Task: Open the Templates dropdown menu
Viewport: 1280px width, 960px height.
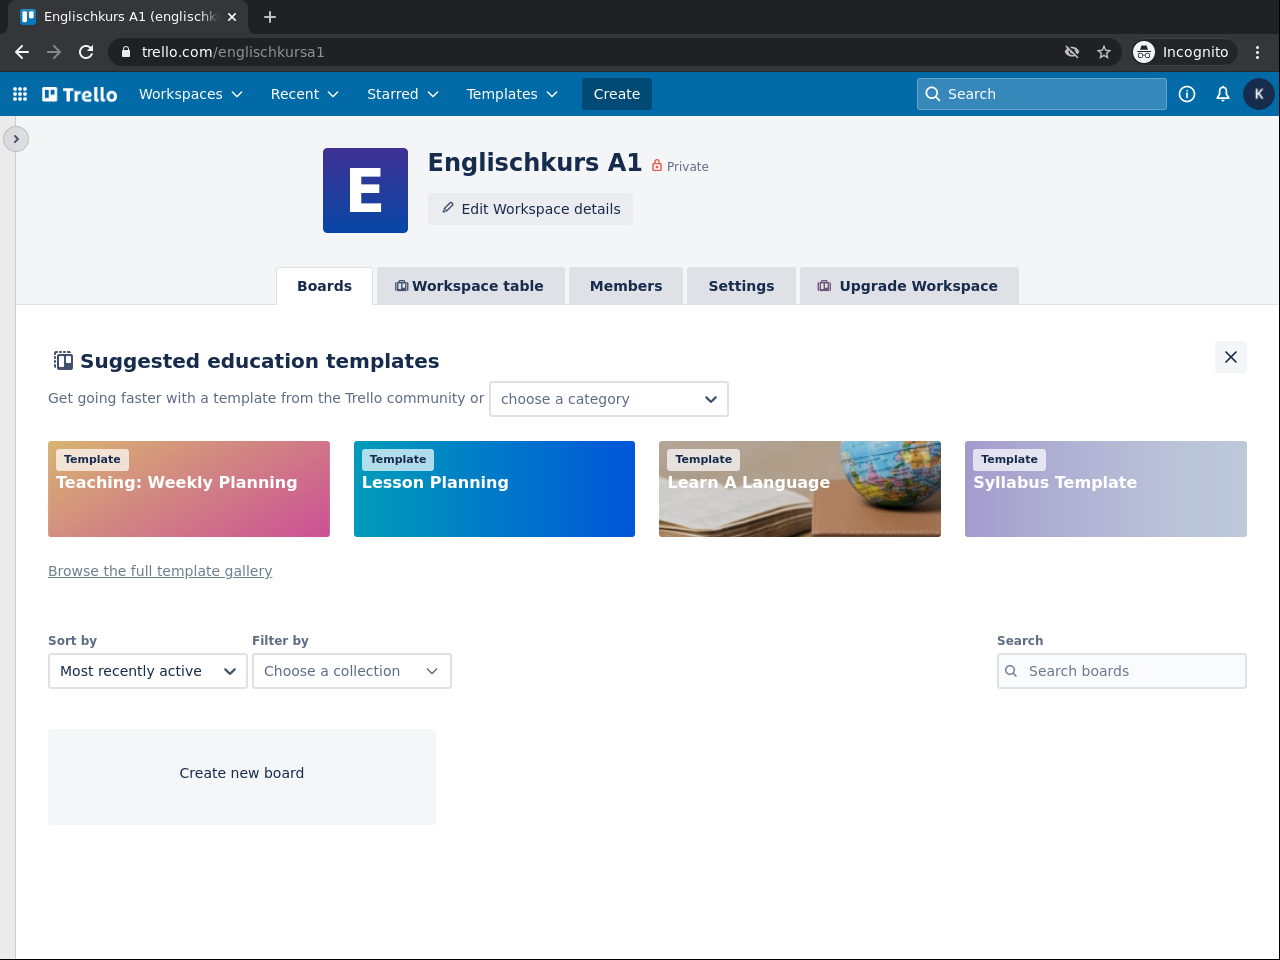Action: point(512,94)
